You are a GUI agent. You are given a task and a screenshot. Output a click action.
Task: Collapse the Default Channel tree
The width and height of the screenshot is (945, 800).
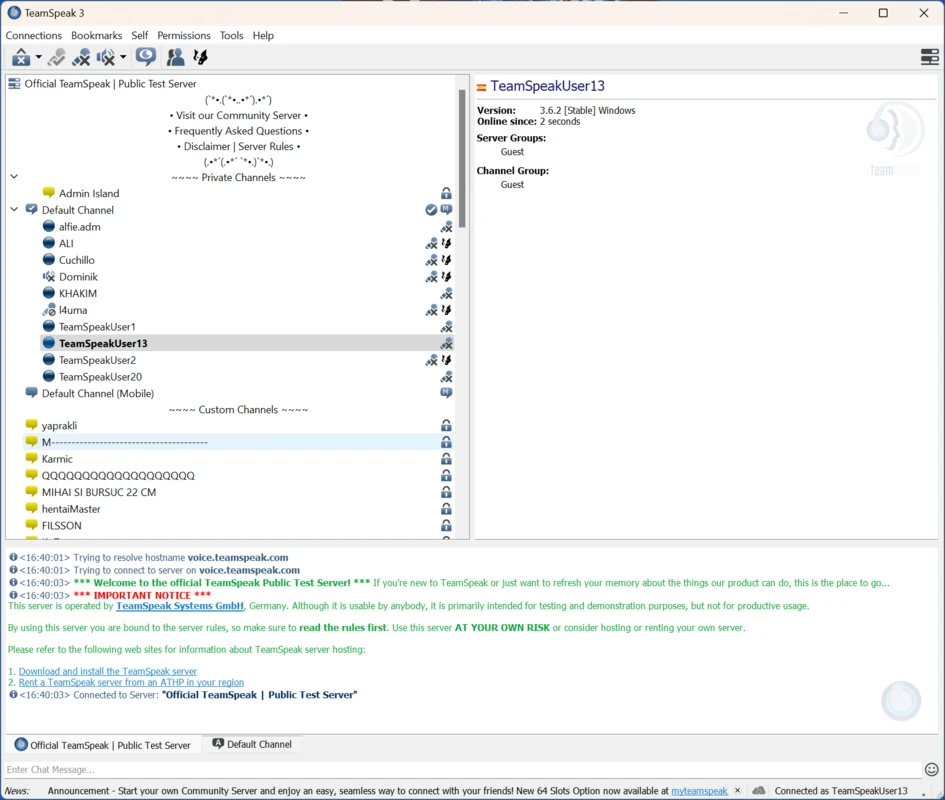[13, 210]
